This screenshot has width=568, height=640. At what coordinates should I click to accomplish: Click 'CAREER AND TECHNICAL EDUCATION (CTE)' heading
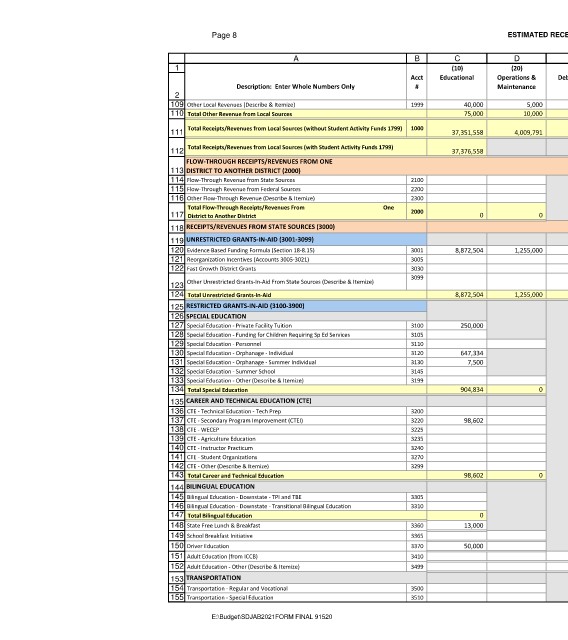click(x=248, y=401)
